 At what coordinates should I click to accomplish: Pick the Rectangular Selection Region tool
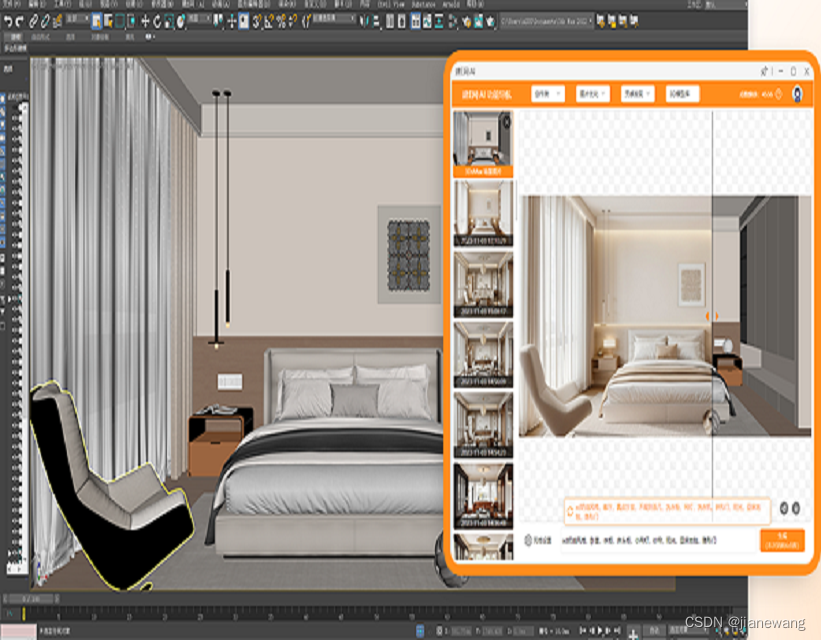119,21
